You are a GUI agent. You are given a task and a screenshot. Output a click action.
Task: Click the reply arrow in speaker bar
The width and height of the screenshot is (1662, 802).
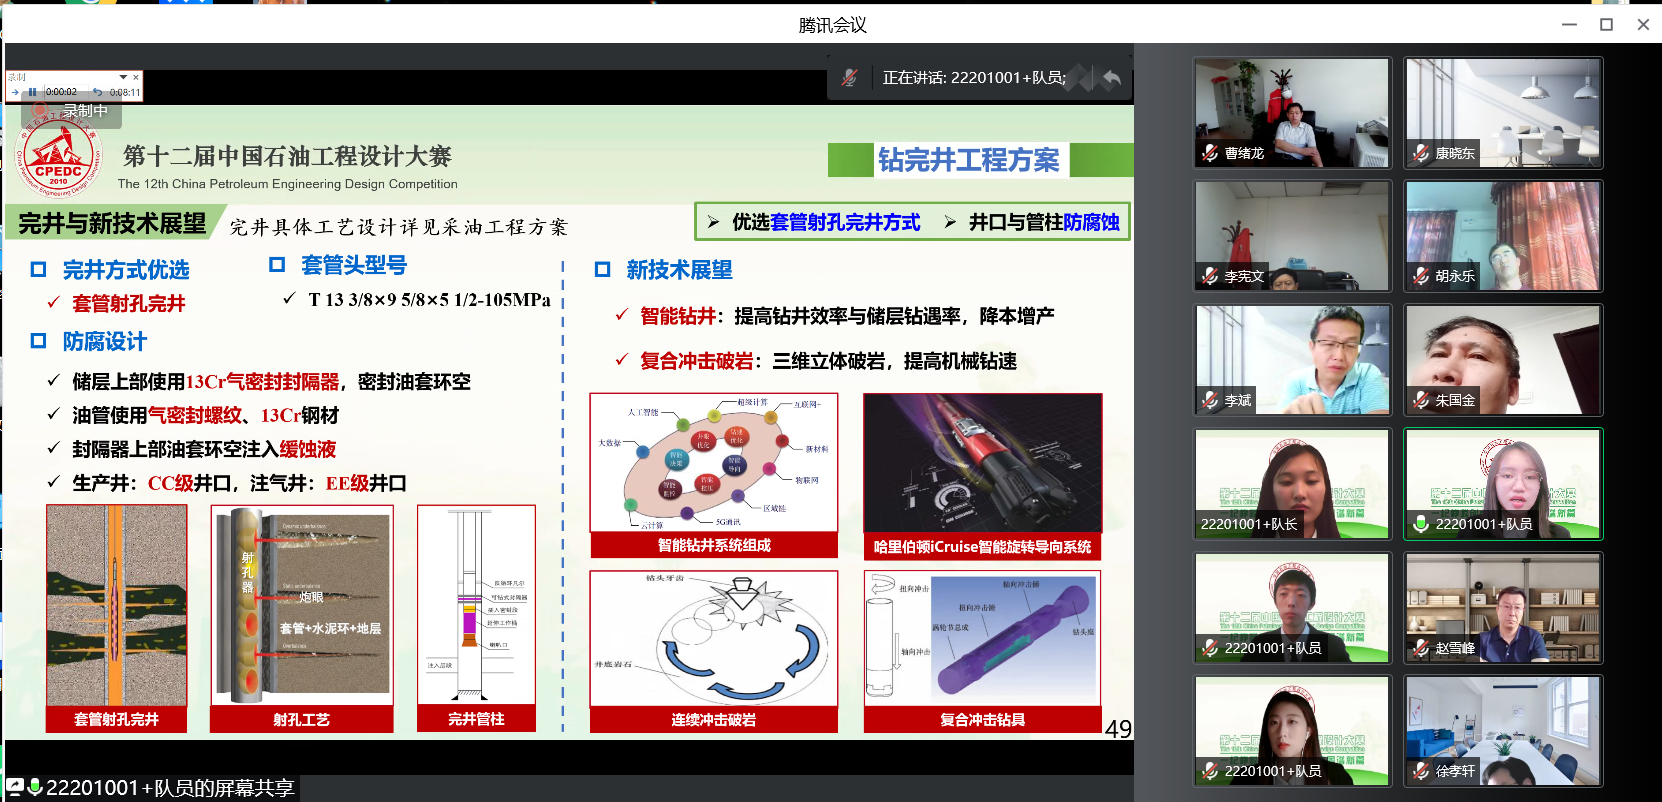click(1111, 78)
